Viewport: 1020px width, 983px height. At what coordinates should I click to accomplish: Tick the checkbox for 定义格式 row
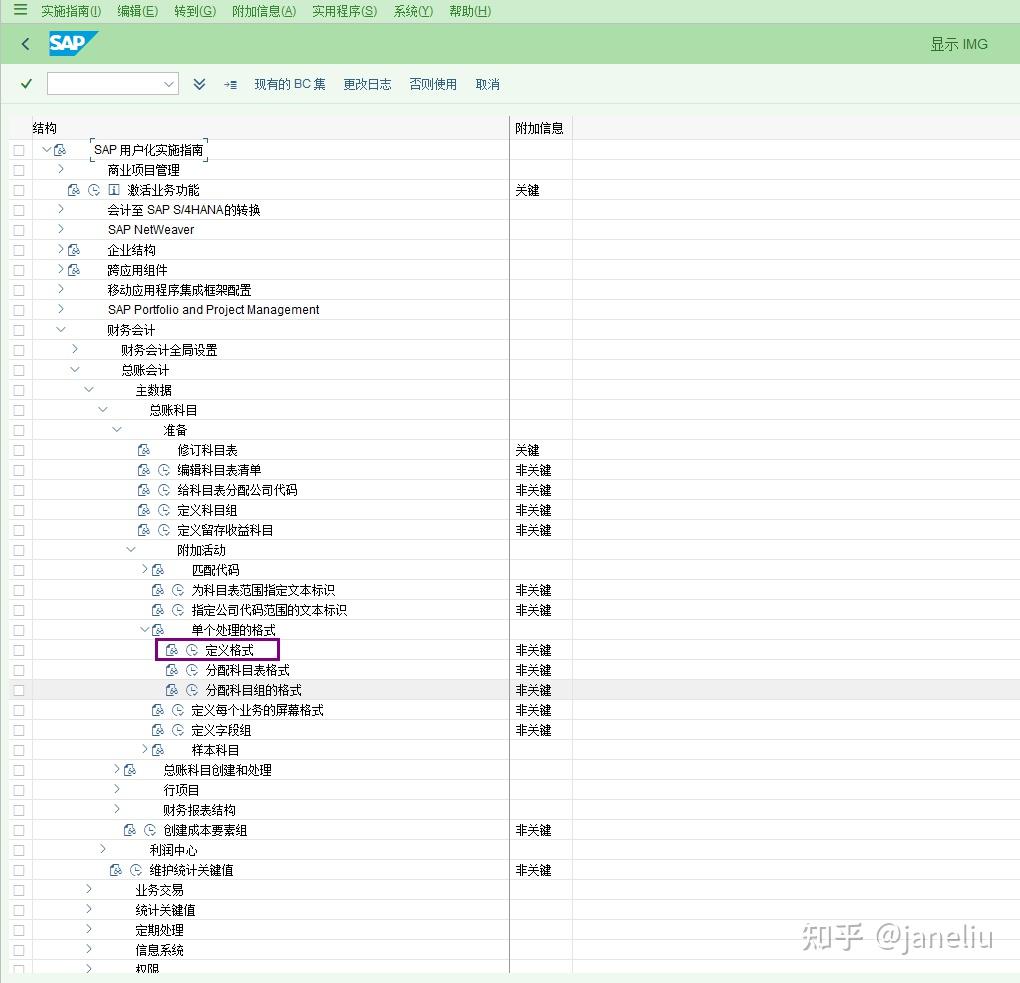click(x=17, y=650)
